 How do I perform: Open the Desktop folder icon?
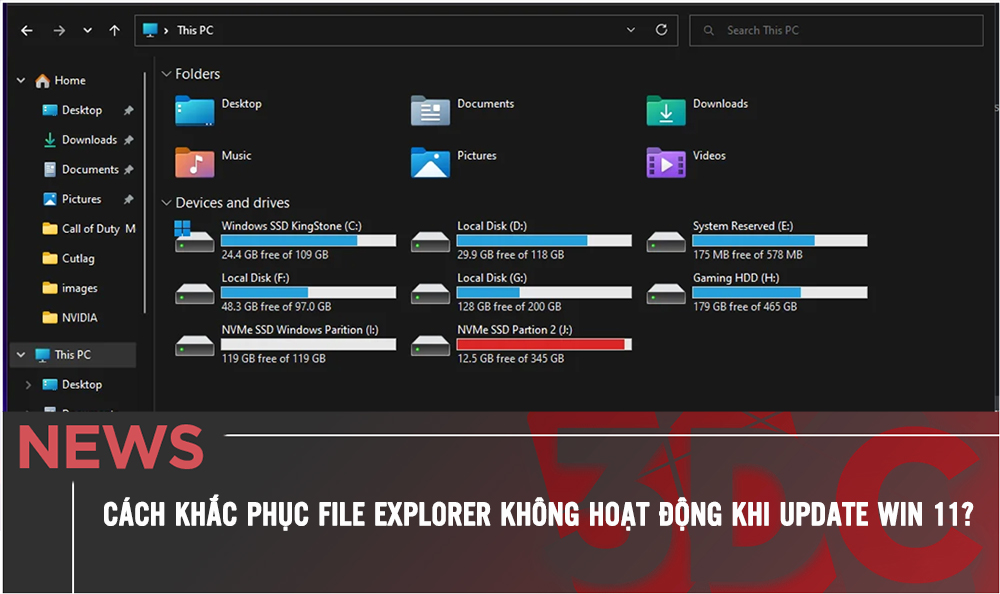(195, 110)
